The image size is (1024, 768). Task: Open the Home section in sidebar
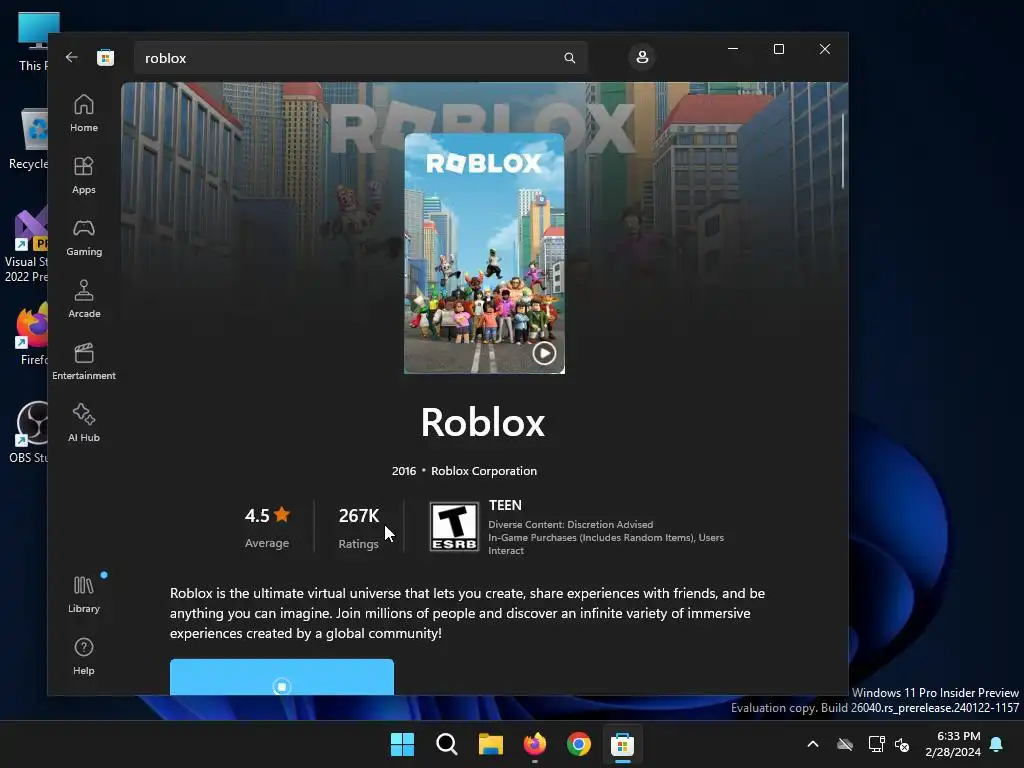[84, 113]
